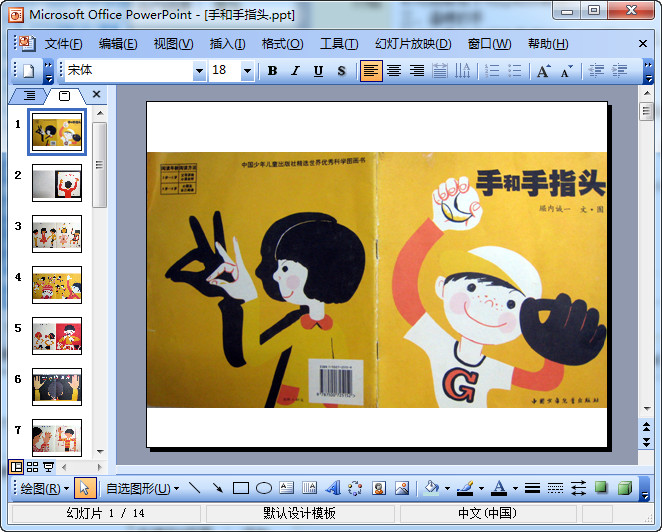Select slide 1 thumbnail
This screenshot has height=532, width=662.
(x=57, y=132)
